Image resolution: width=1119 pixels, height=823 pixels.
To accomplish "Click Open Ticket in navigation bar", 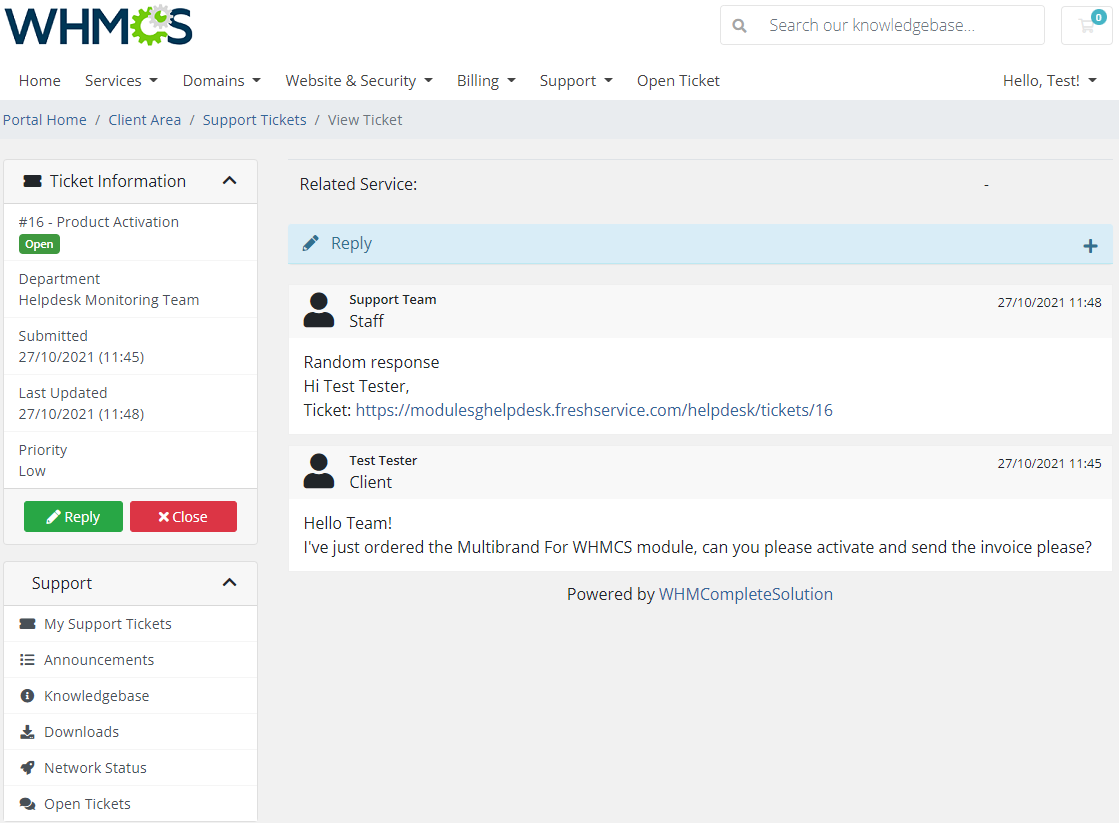I will pyautogui.click(x=678, y=81).
